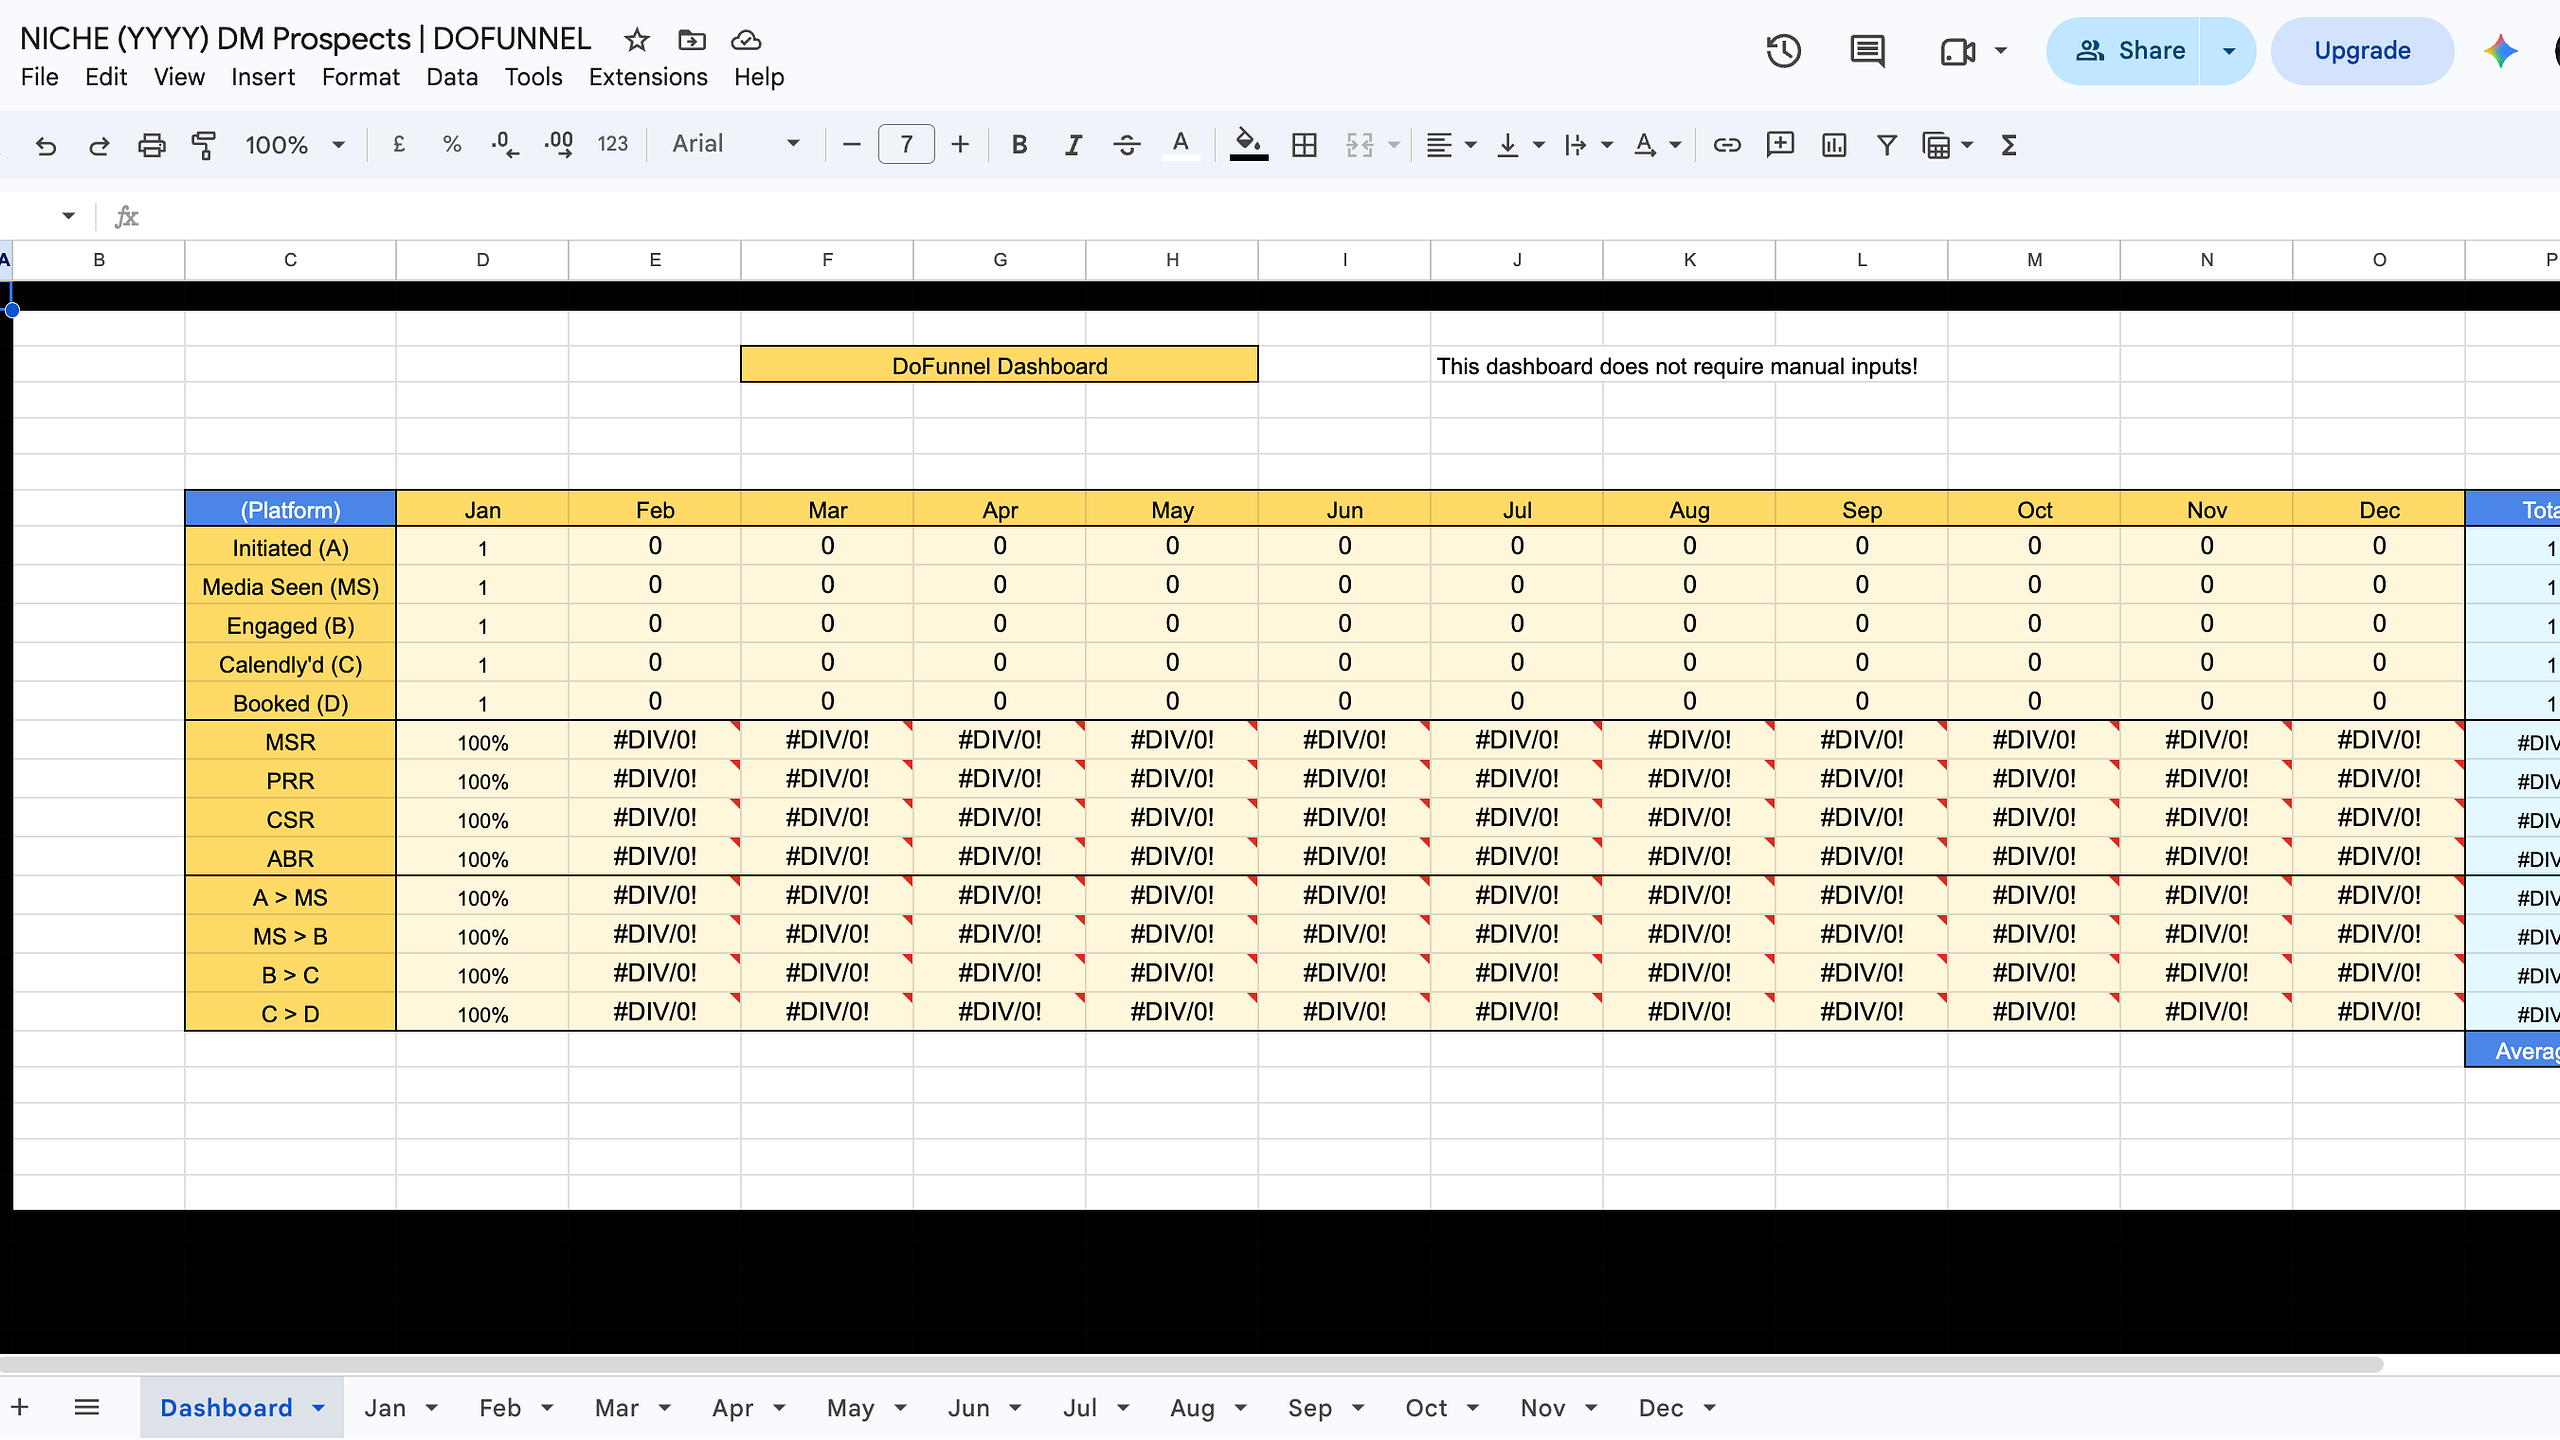This screenshot has width=2560, height=1440.
Task: Open the fill colour bucket
Action: (x=1248, y=145)
